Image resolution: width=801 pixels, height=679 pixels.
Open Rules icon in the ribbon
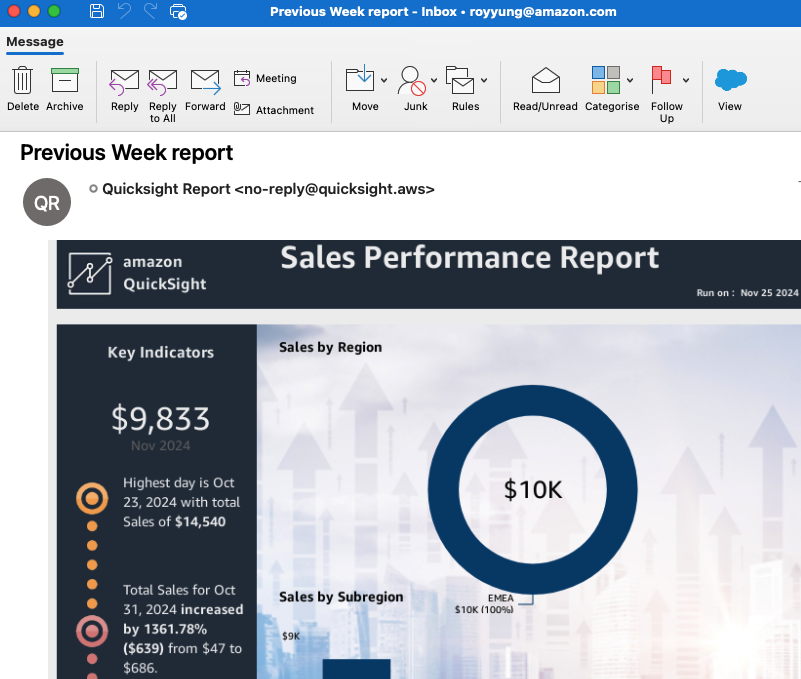point(460,80)
